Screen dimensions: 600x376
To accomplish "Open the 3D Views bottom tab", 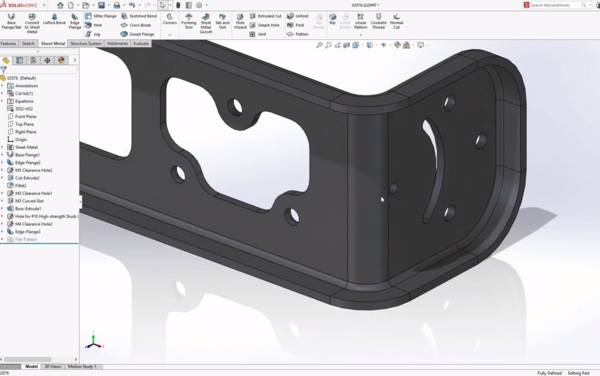I will pyautogui.click(x=53, y=366).
